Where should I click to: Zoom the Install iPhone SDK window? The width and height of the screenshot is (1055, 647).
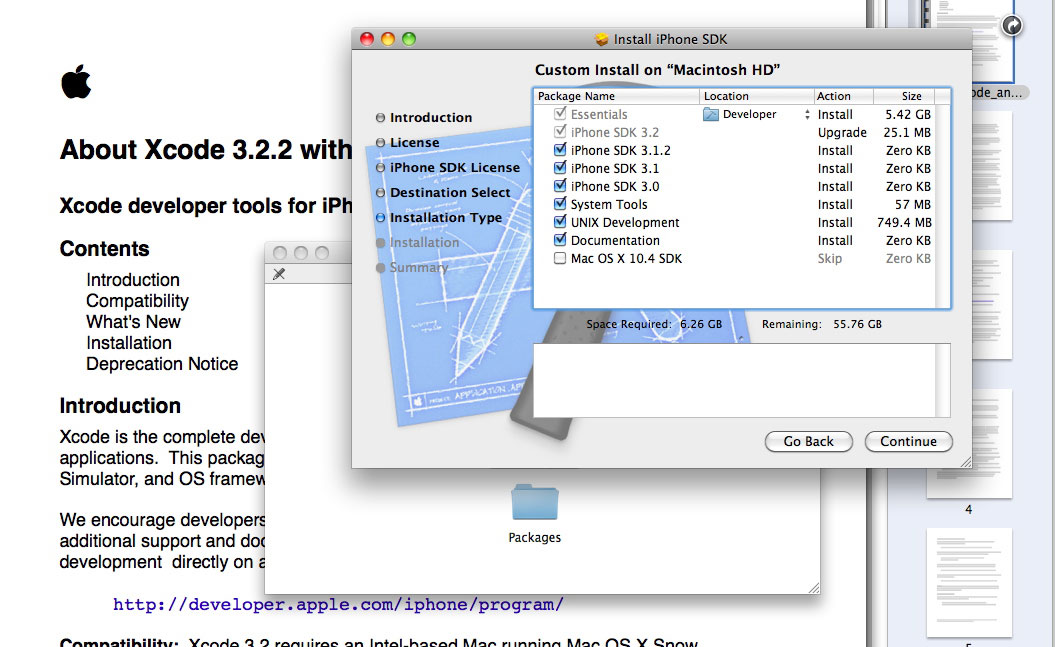coord(408,39)
